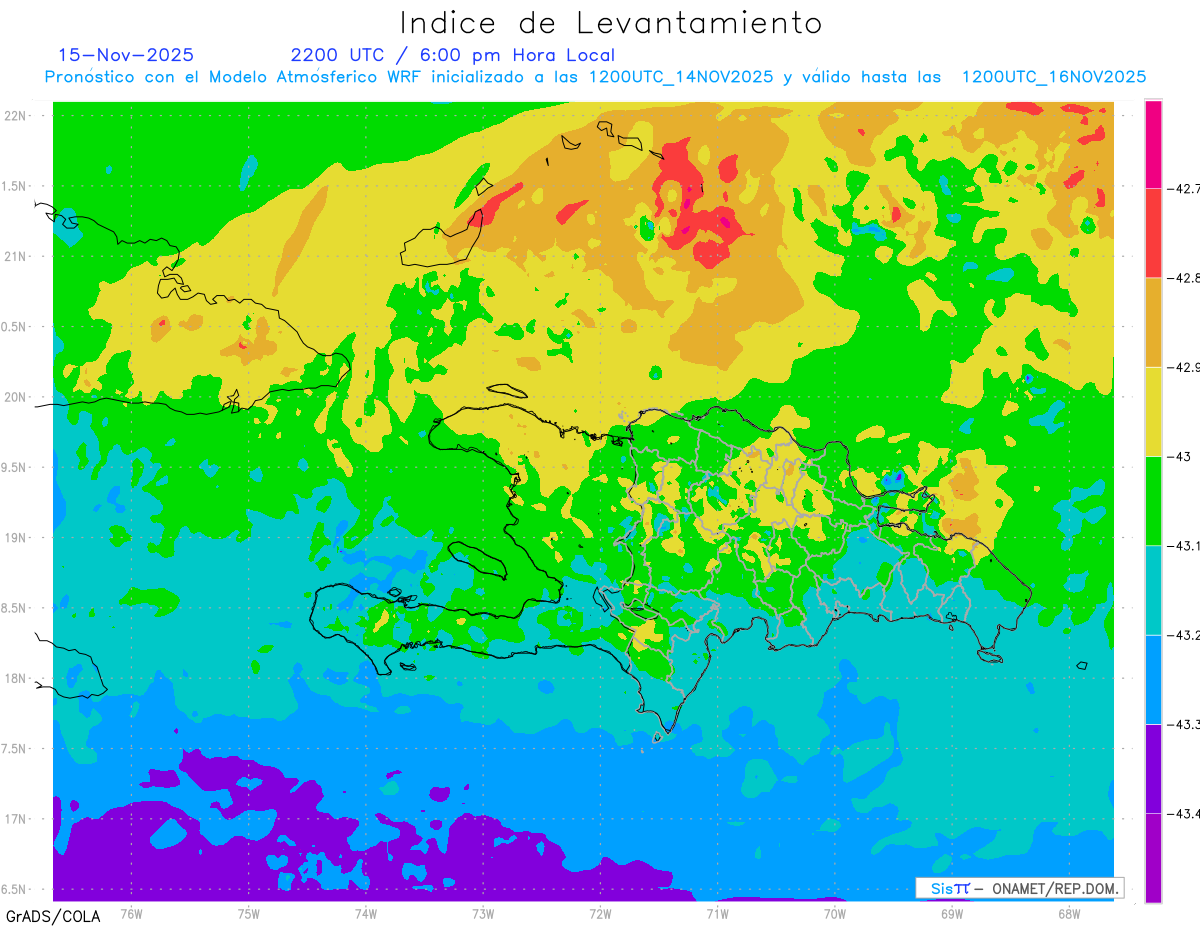Pick the yellow segment of the color bar
Image resolution: width=1200 pixels, height=927 pixels.
pyautogui.click(x=1153, y=411)
